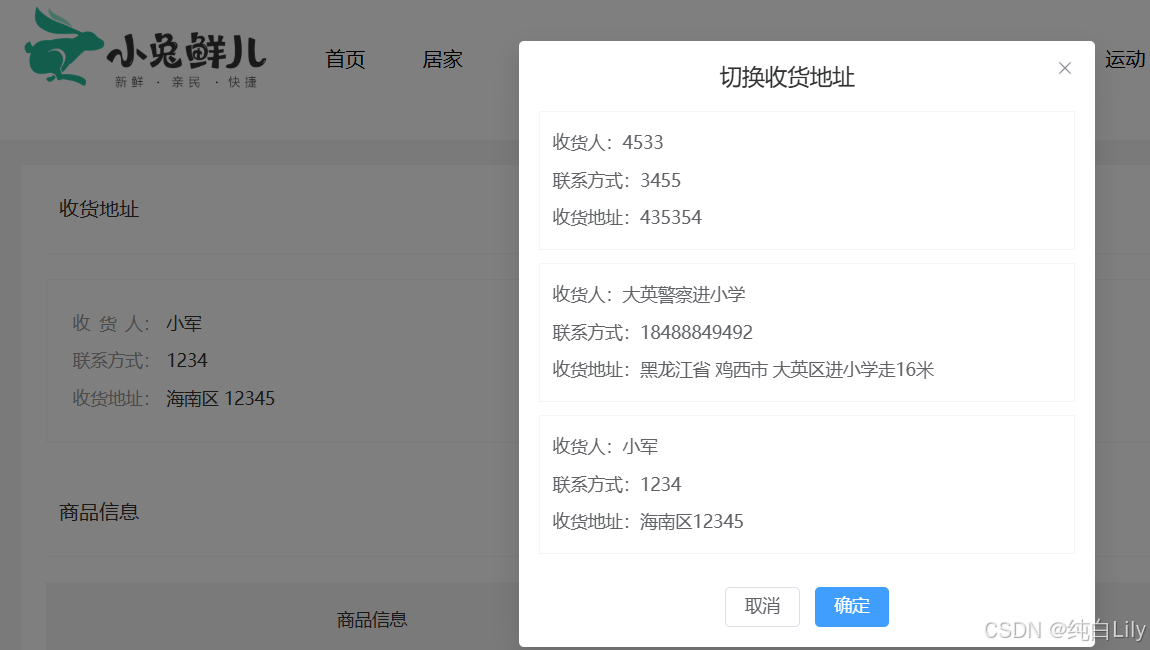Open the 居家 category tab
This screenshot has width=1150, height=650.
point(442,60)
